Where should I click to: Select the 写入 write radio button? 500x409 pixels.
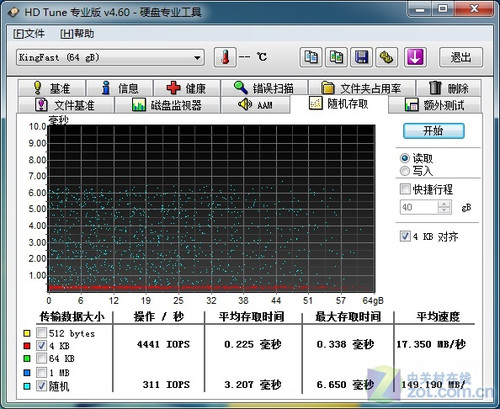405,171
